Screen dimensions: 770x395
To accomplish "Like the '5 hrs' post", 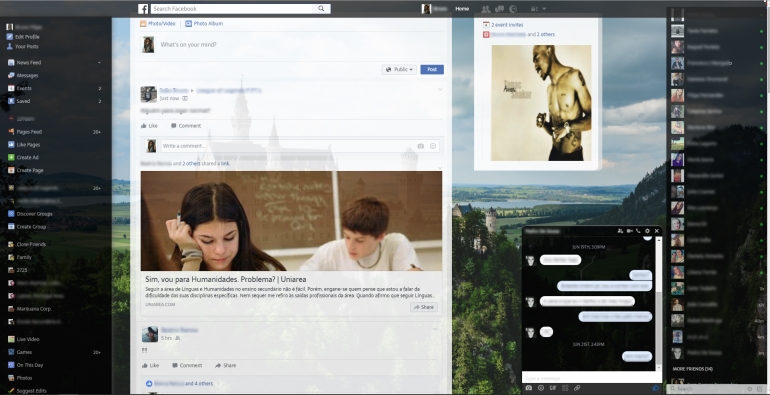I will pos(150,366).
